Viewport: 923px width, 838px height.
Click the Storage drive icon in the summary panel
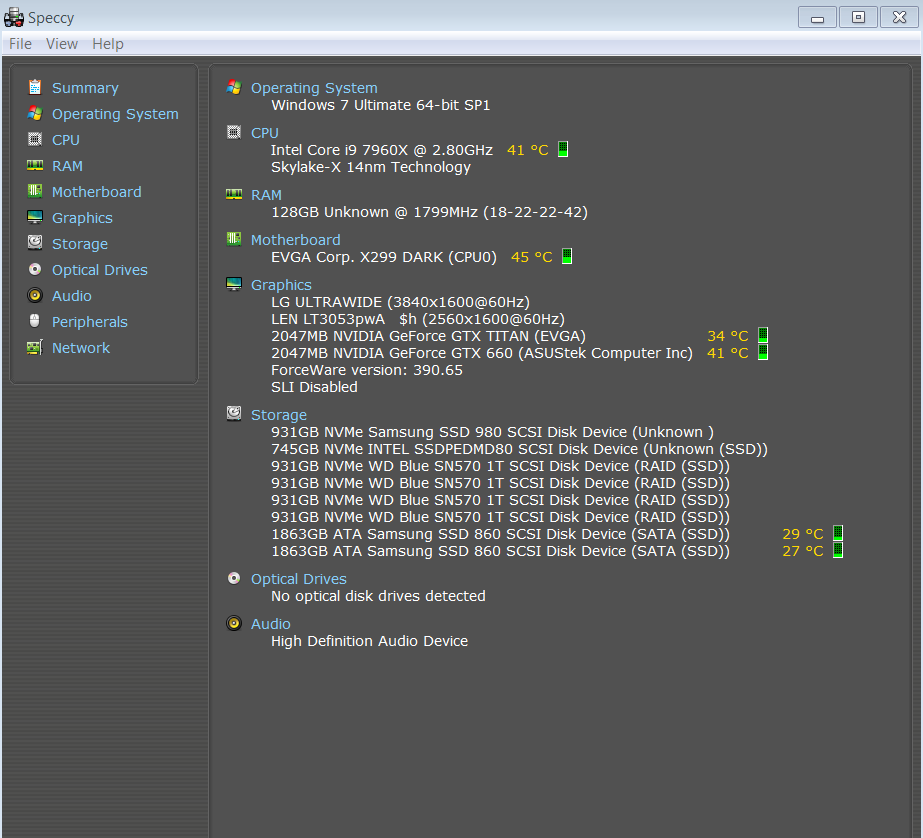pyautogui.click(x=234, y=414)
